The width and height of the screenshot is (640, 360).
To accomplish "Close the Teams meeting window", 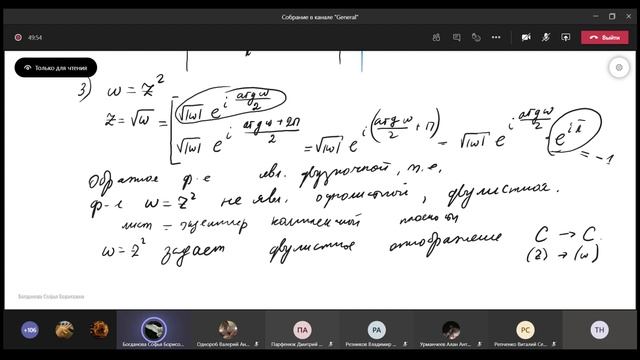I will tap(629, 16).
